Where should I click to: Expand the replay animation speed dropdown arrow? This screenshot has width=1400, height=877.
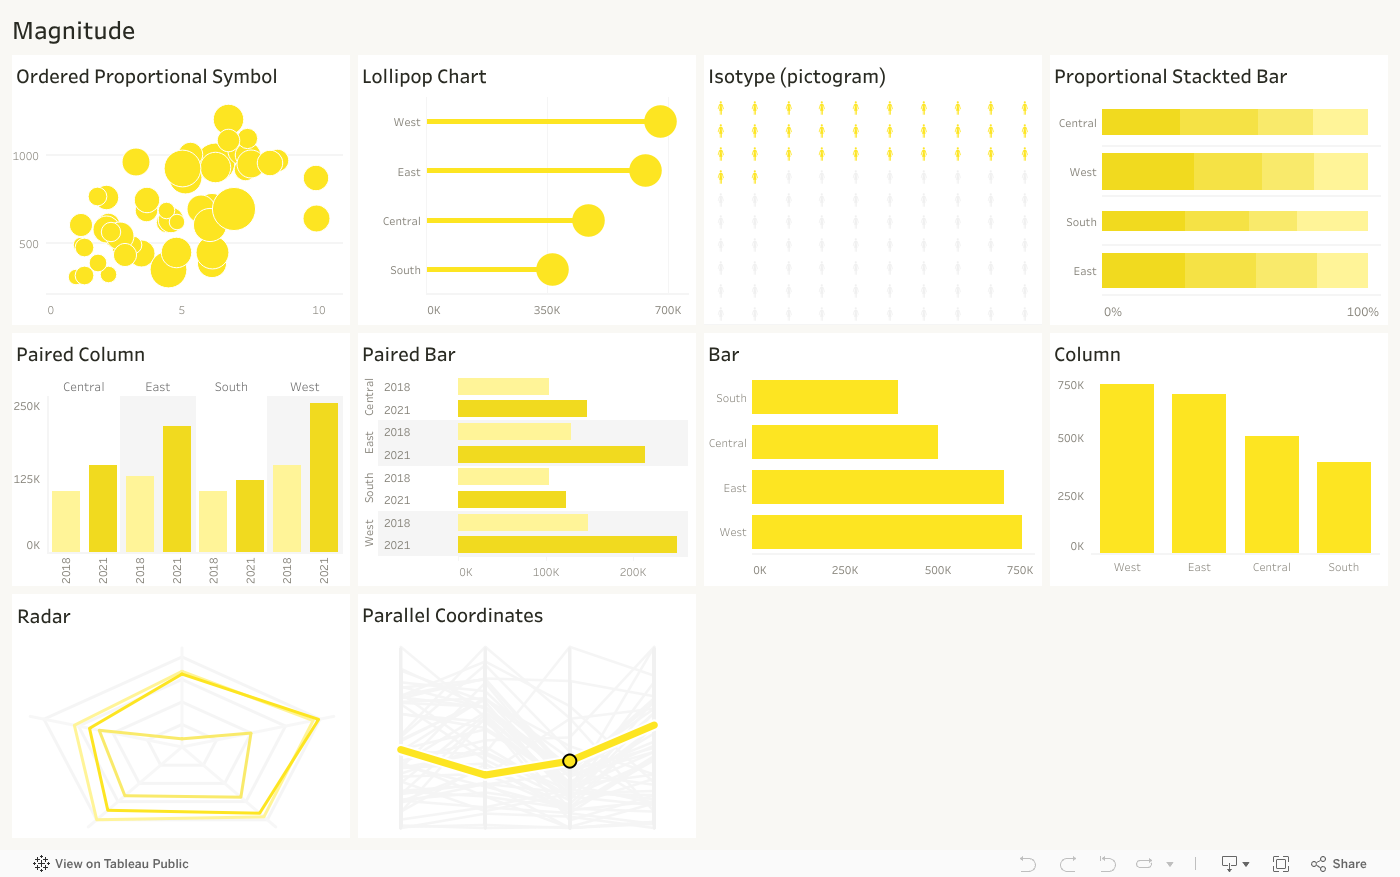coord(1170,864)
